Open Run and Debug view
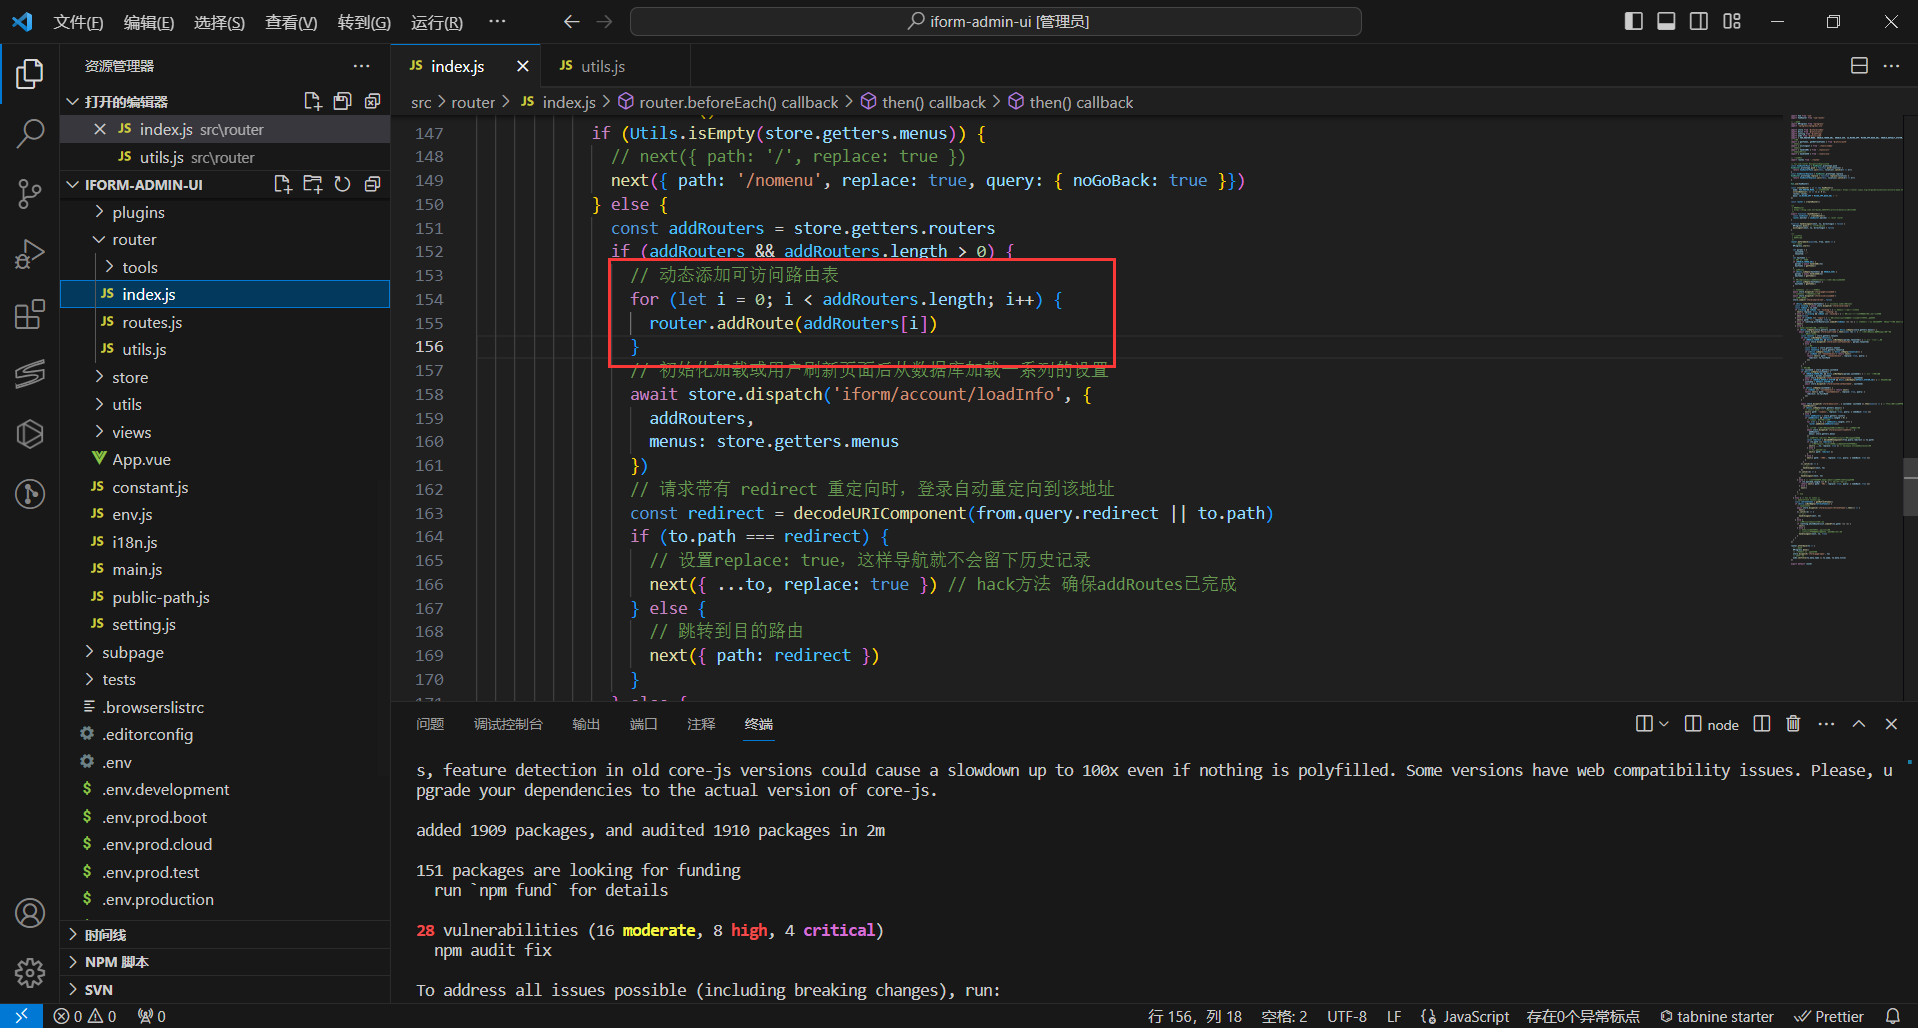 tap(30, 254)
